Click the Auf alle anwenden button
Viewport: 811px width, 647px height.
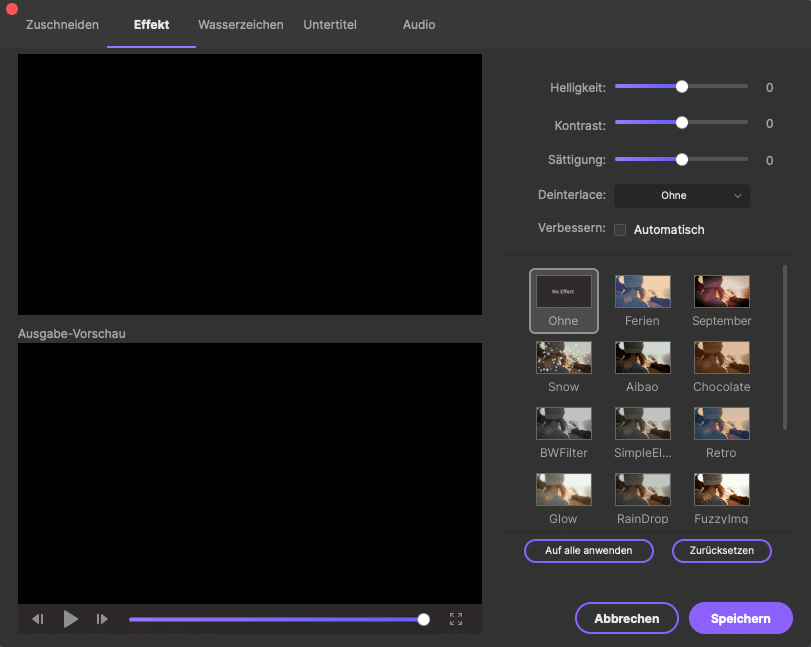pos(588,551)
